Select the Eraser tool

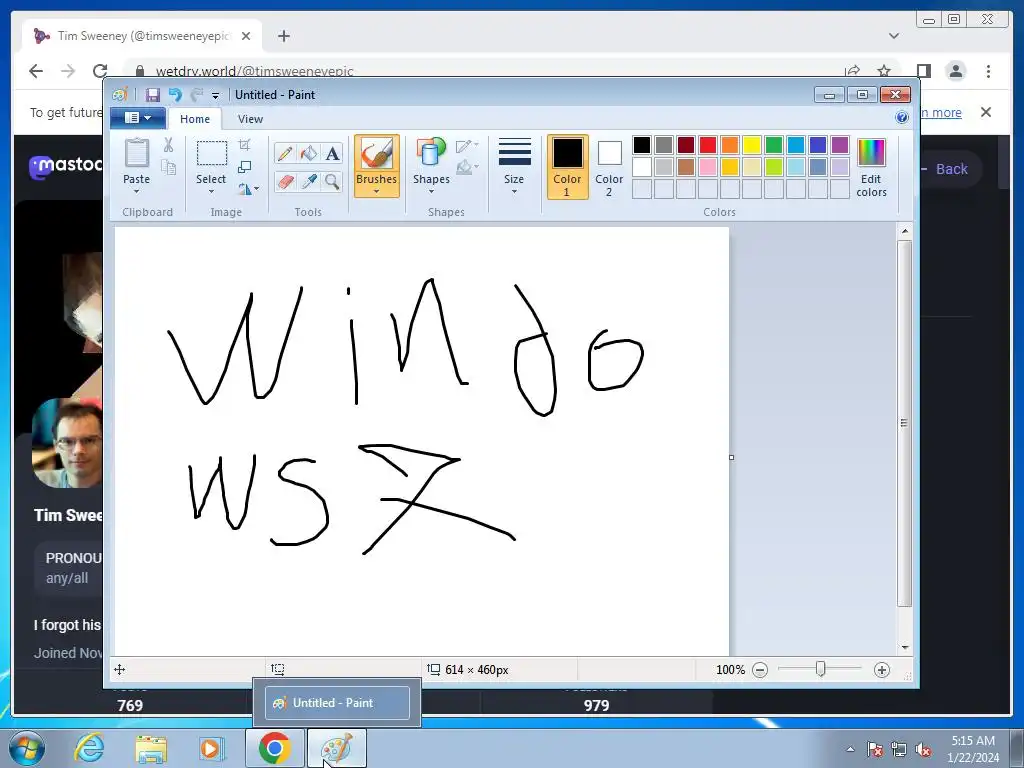(285, 181)
